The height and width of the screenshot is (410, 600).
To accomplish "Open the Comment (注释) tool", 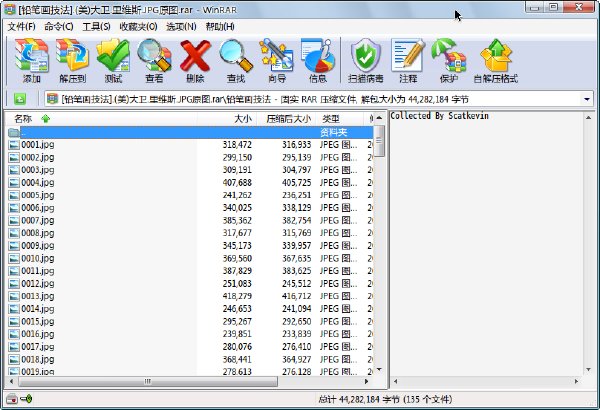I will point(408,61).
